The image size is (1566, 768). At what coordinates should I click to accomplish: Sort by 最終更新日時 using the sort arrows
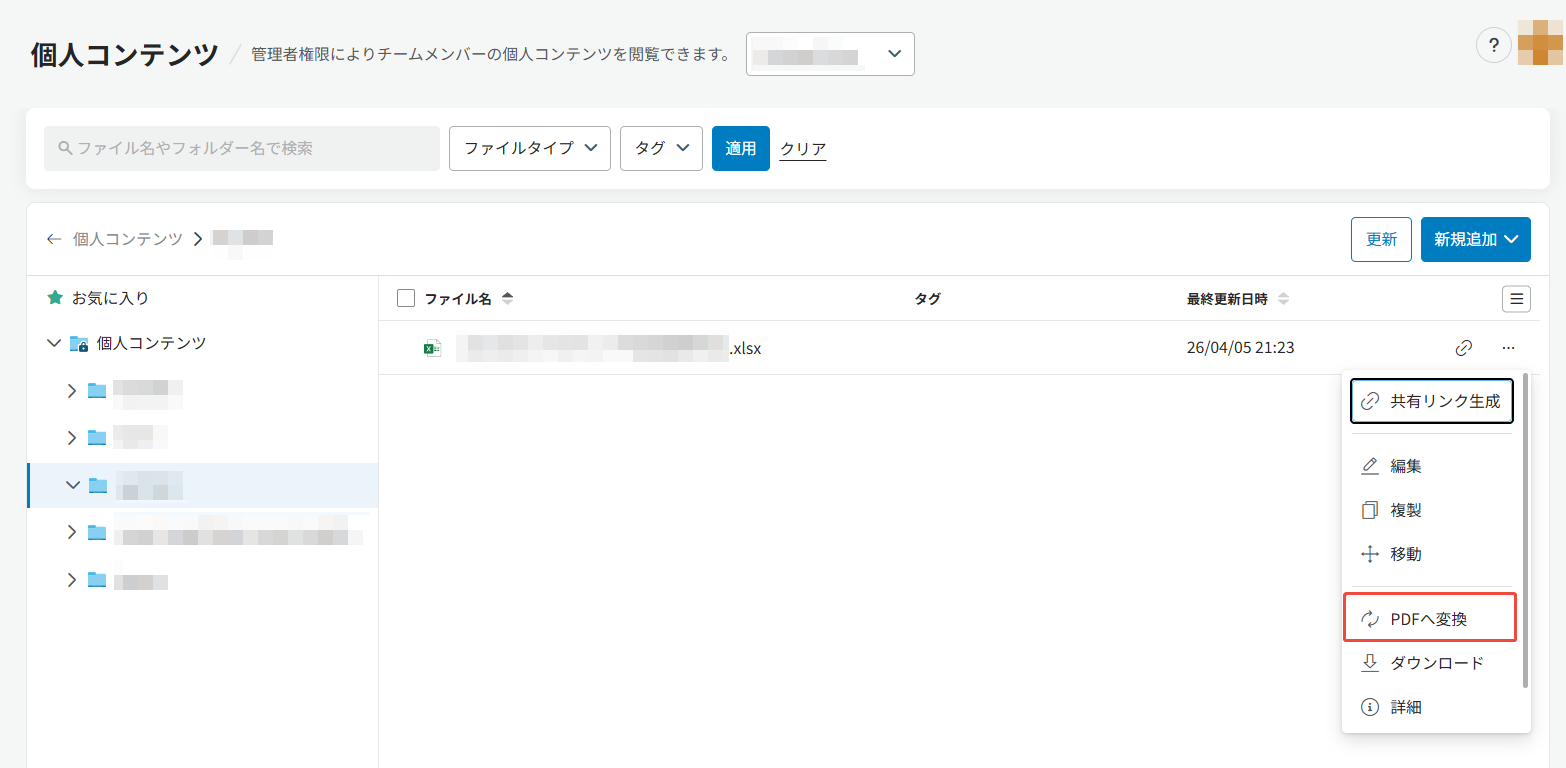[x=1283, y=299]
